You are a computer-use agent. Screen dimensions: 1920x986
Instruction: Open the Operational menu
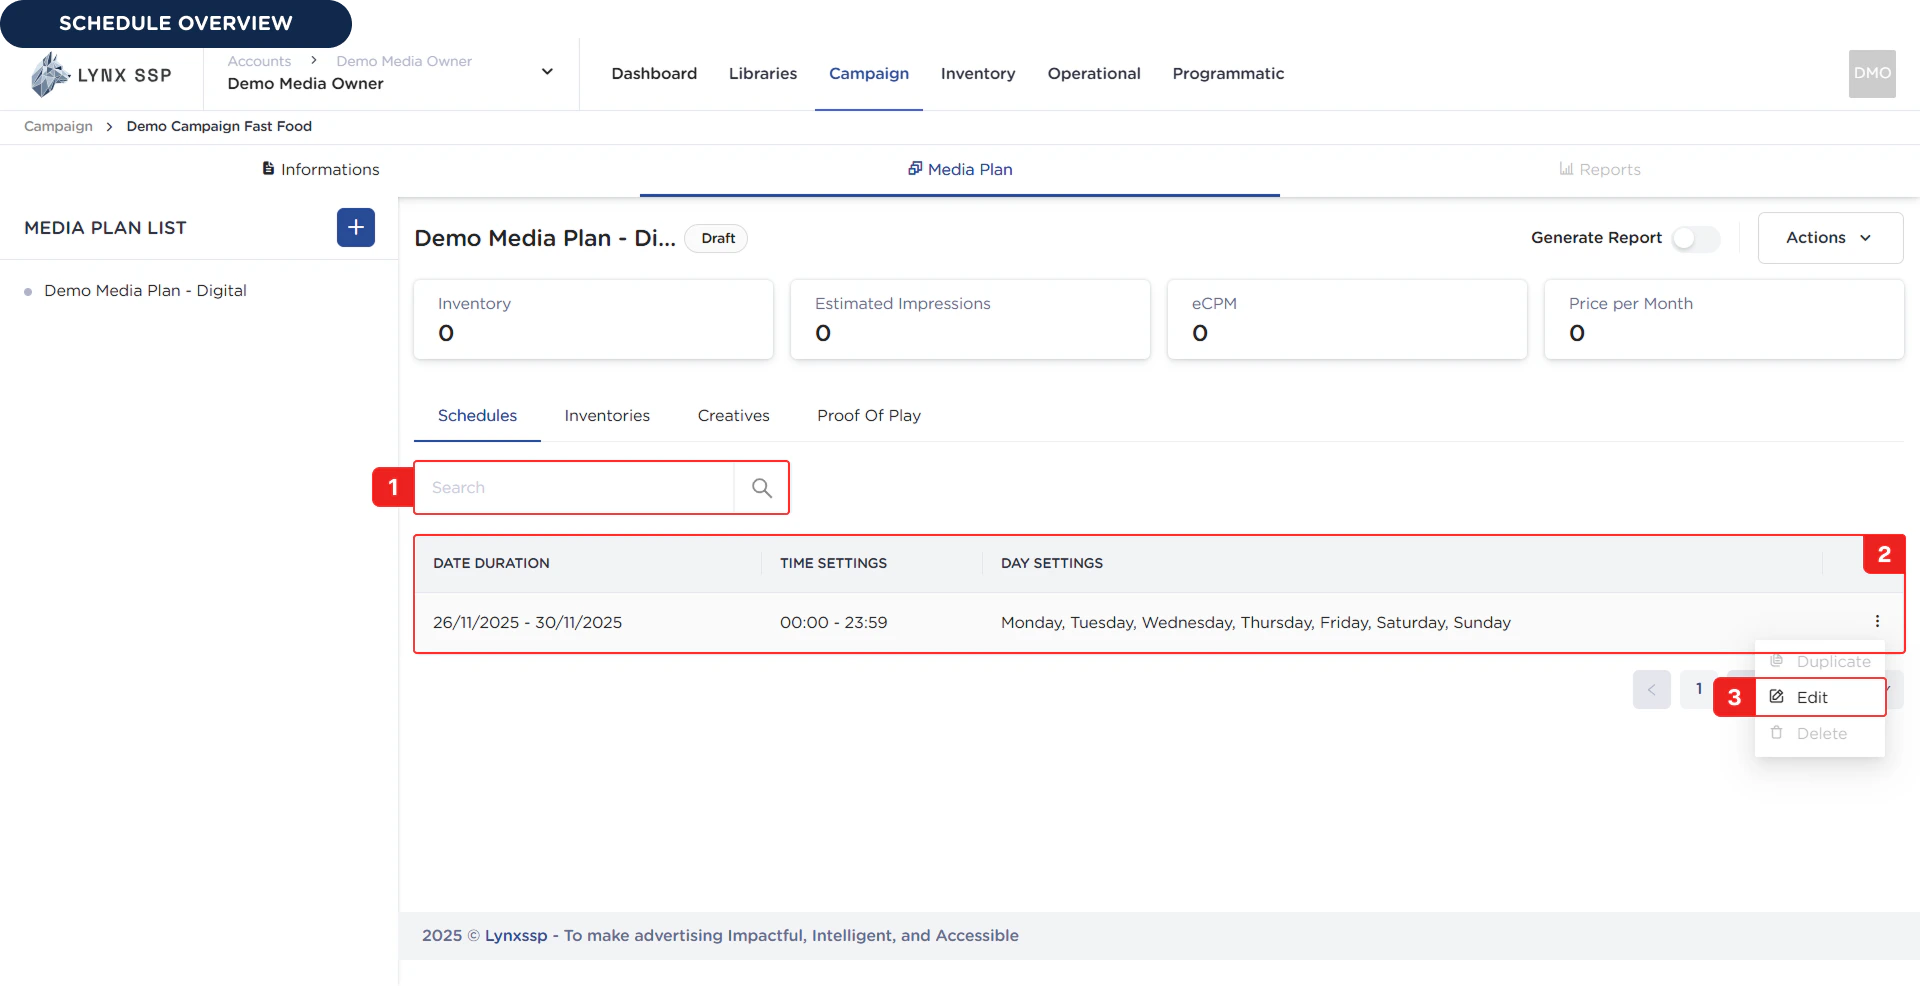click(1094, 73)
